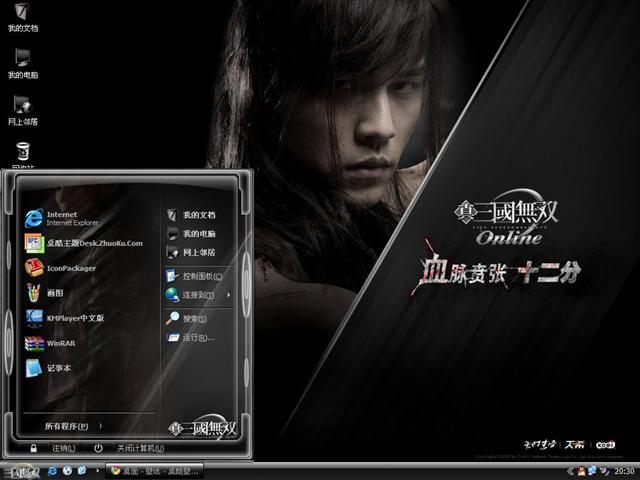Image resolution: width=640 pixels, height=480 pixels.
Task: Click the second quick launch globe icon
Action: (67, 471)
